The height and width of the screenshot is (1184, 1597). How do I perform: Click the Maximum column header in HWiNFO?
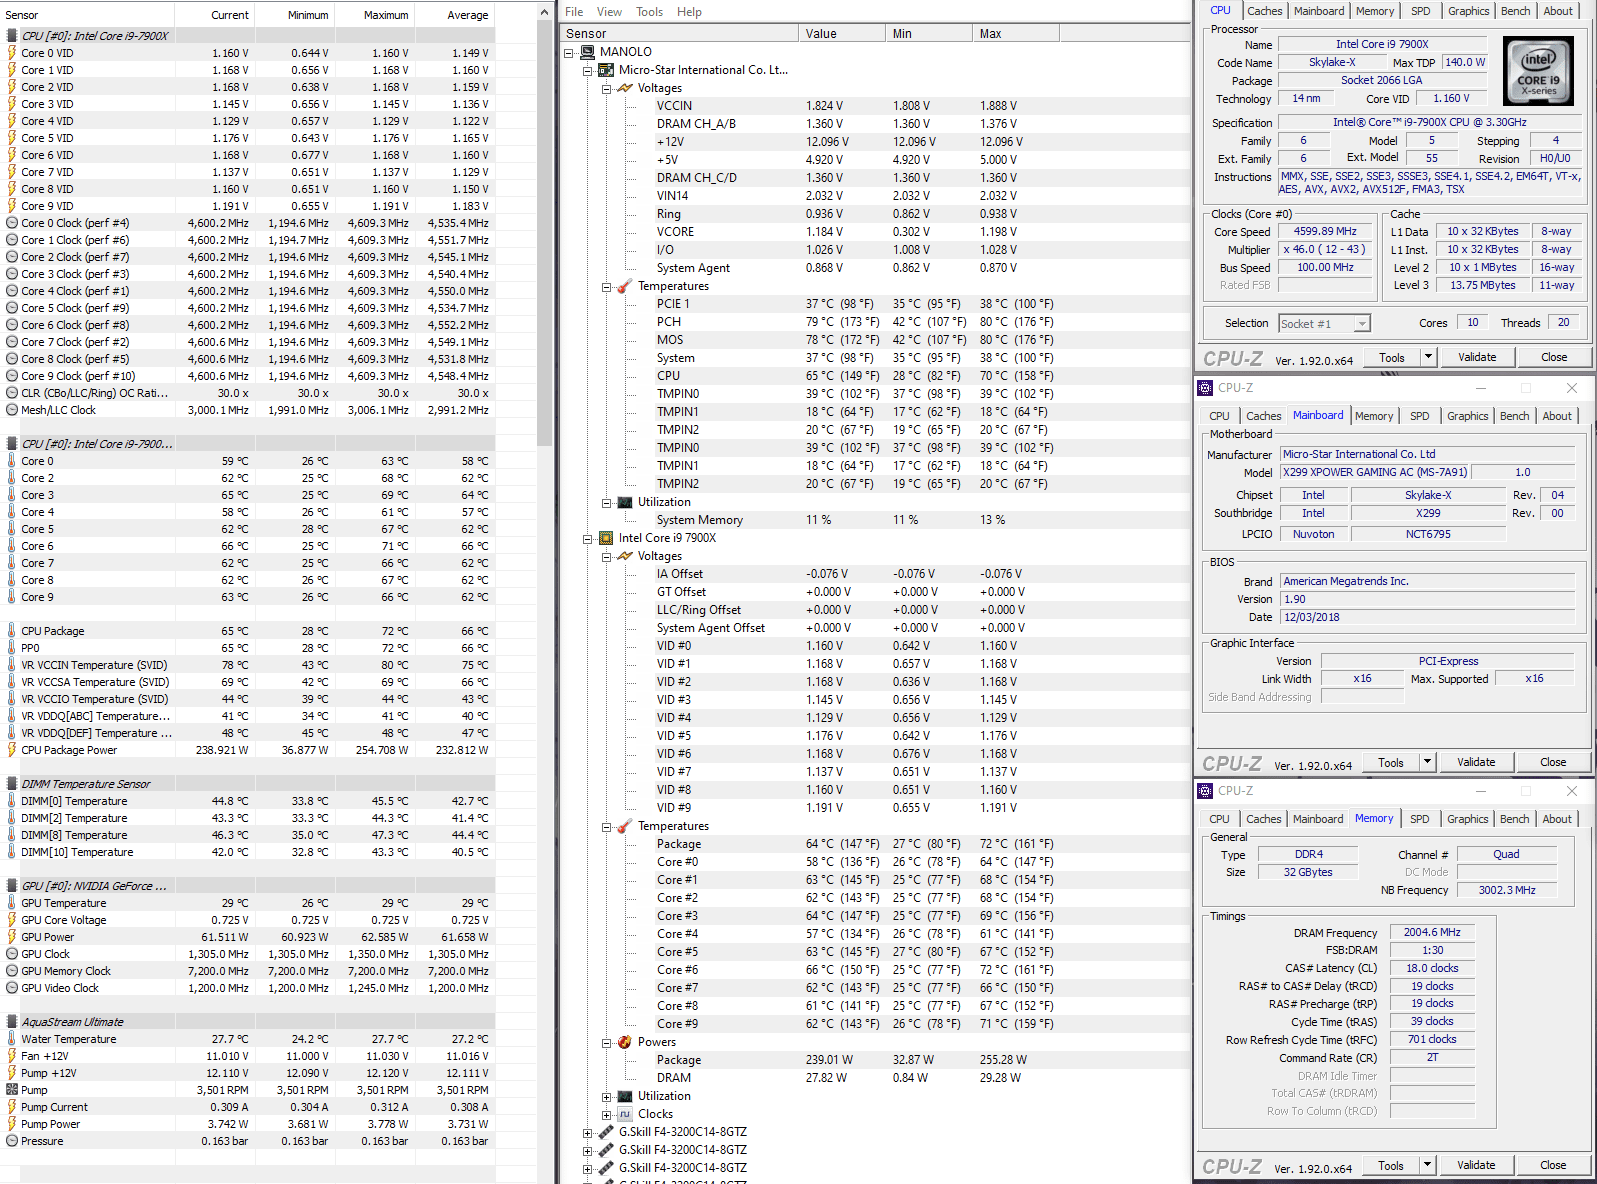[374, 15]
